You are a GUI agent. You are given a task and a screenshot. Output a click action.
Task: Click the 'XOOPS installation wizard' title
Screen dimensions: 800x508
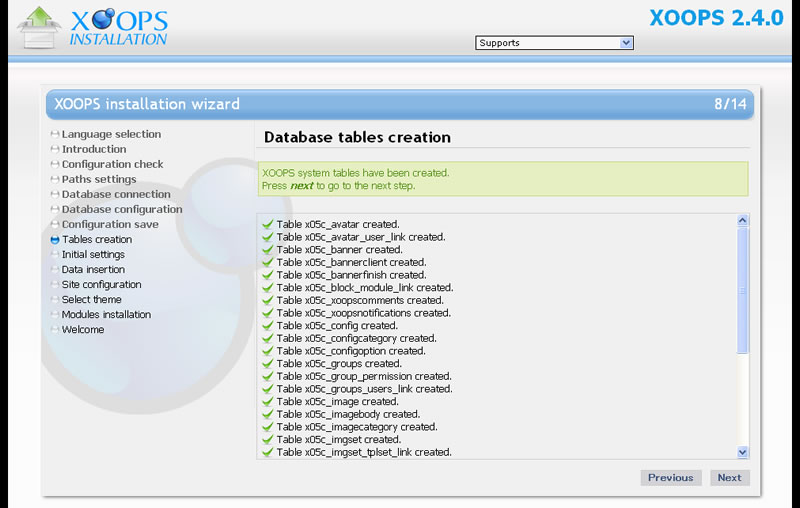click(x=147, y=104)
